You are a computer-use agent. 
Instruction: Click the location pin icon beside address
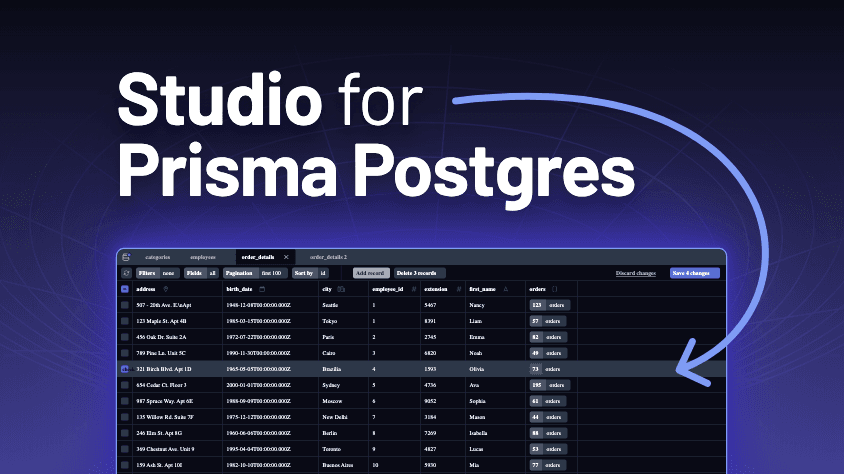coord(166,289)
